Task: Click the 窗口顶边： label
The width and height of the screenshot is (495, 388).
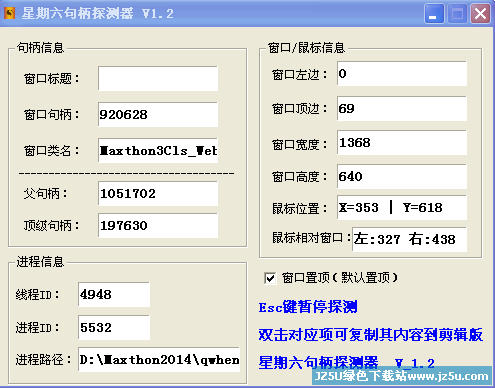Action: (x=300, y=109)
